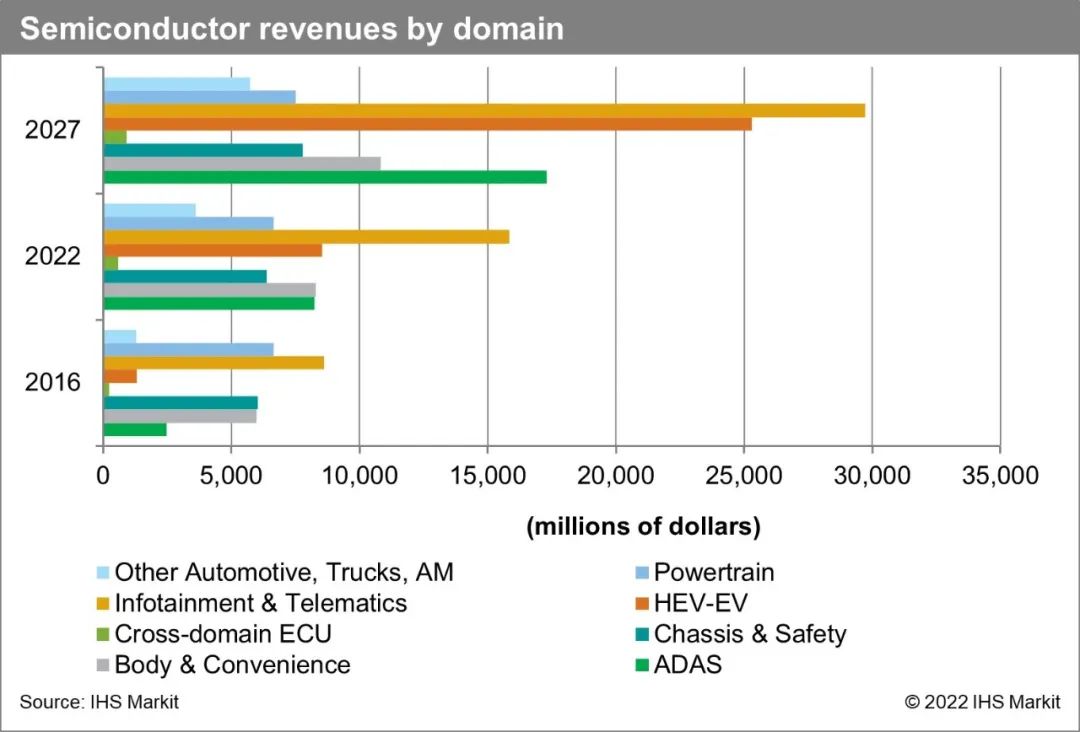The width and height of the screenshot is (1080, 732).
Task: Click the HEV-EV legend color swatch
Action: tap(642, 603)
